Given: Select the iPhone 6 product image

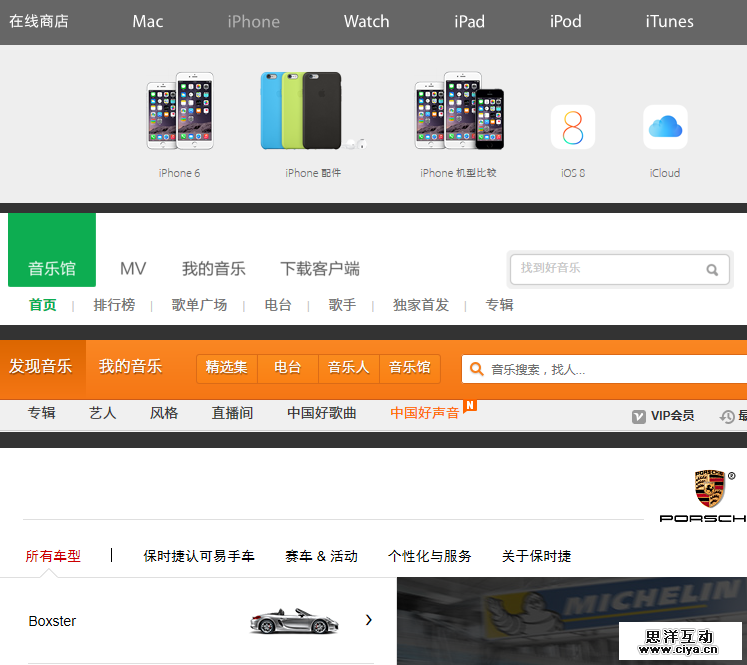Looking at the screenshot, I should (x=180, y=111).
